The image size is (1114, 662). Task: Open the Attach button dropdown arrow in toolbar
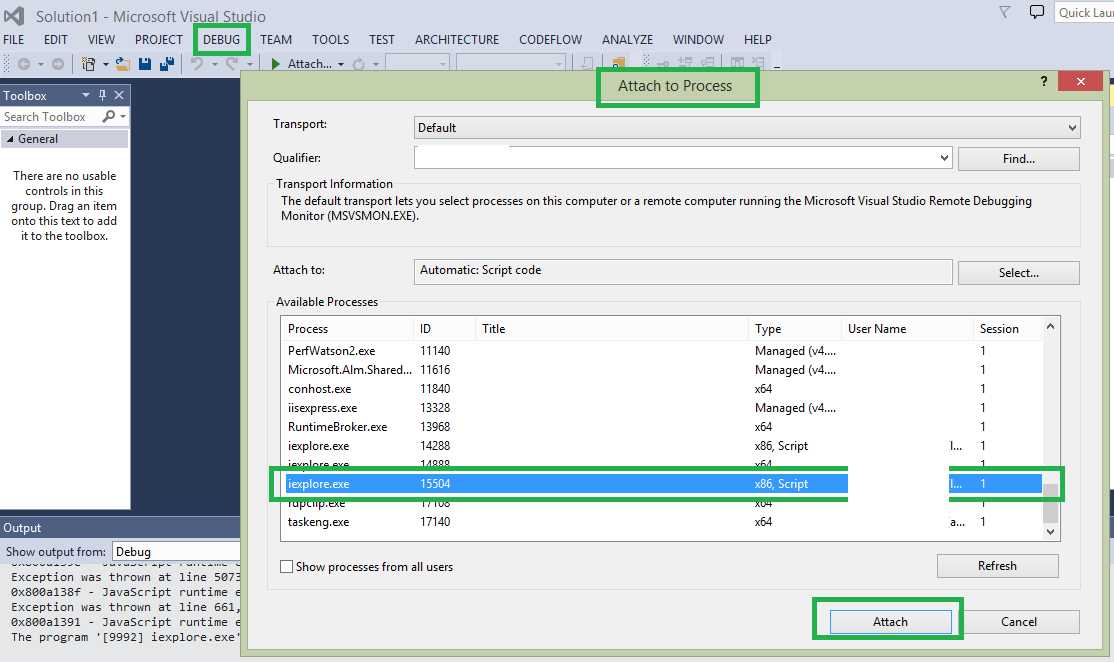(x=341, y=65)
